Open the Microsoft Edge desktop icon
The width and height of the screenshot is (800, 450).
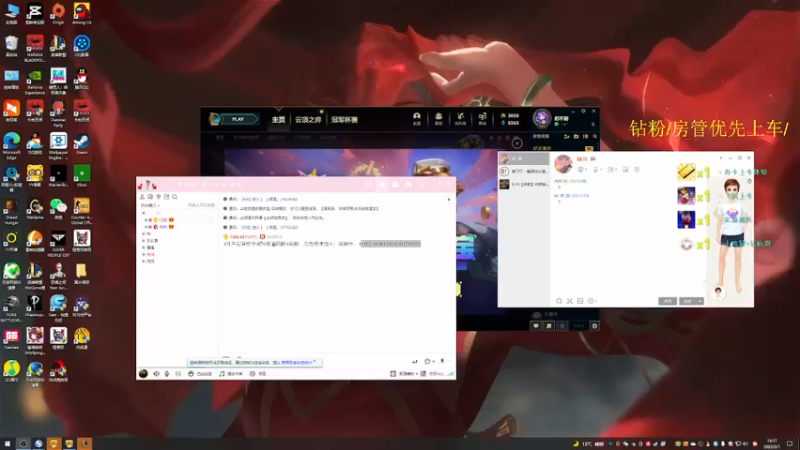11,146
